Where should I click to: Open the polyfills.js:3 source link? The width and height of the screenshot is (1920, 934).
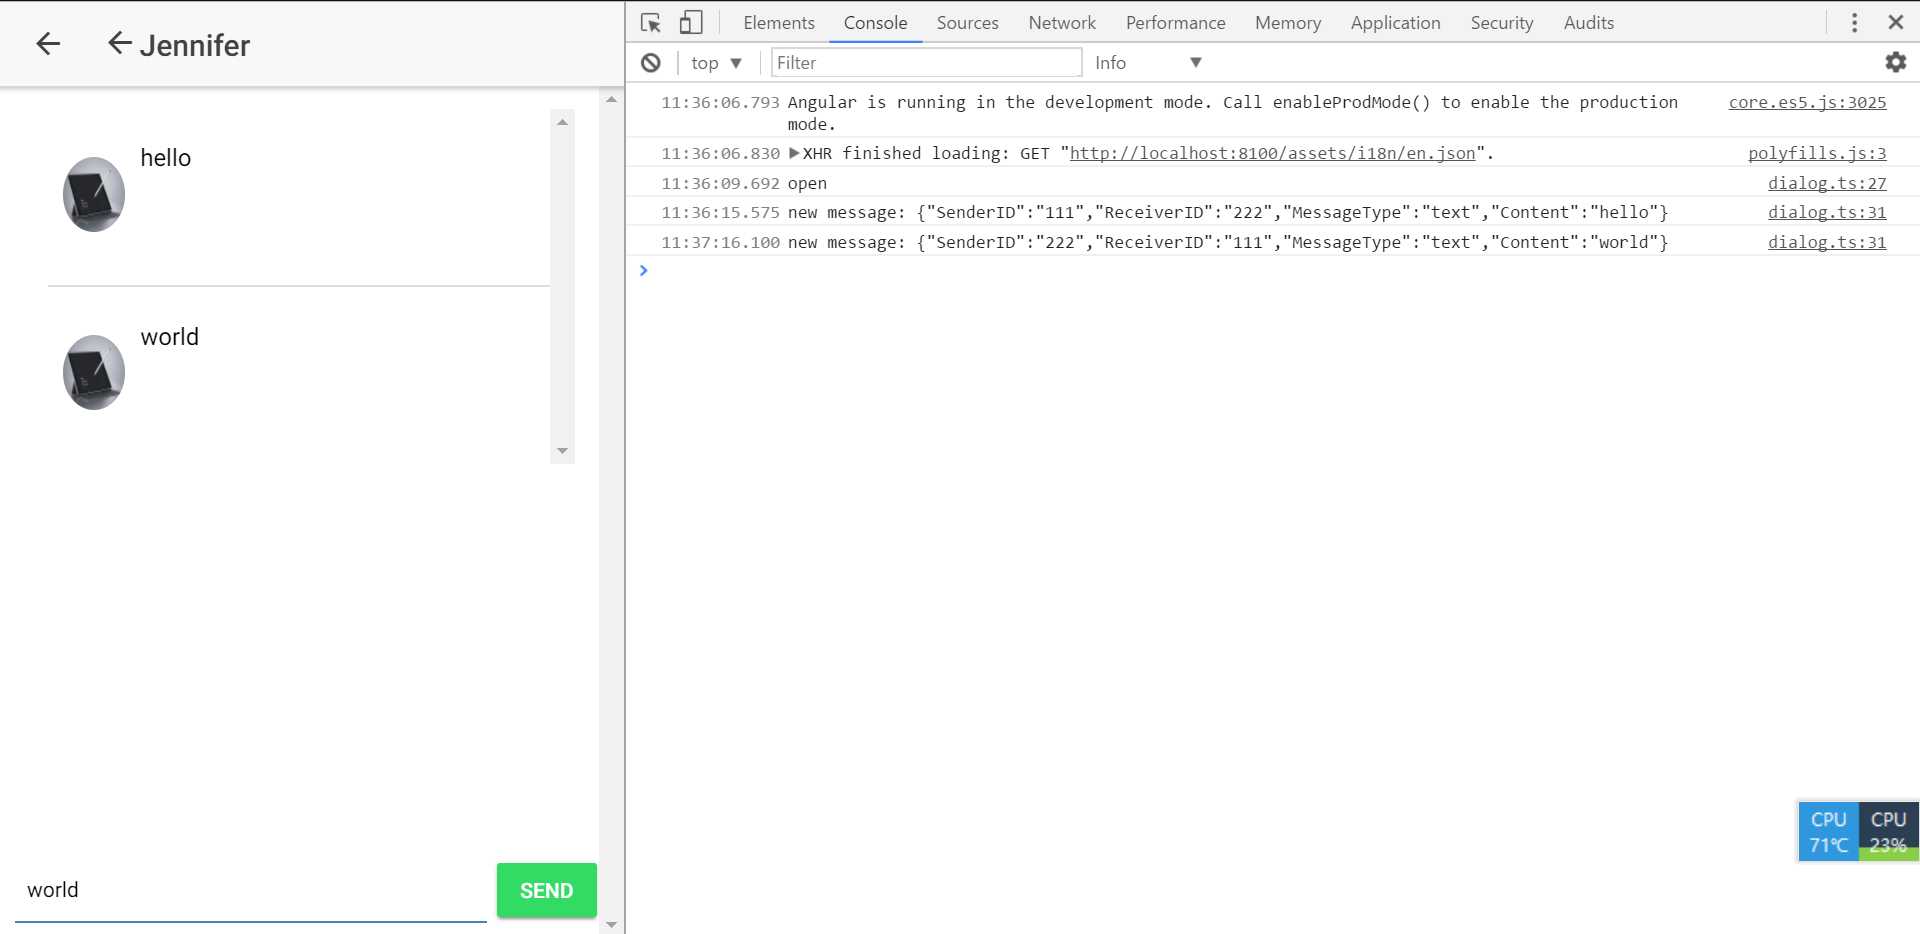(x=1817, y=153)
